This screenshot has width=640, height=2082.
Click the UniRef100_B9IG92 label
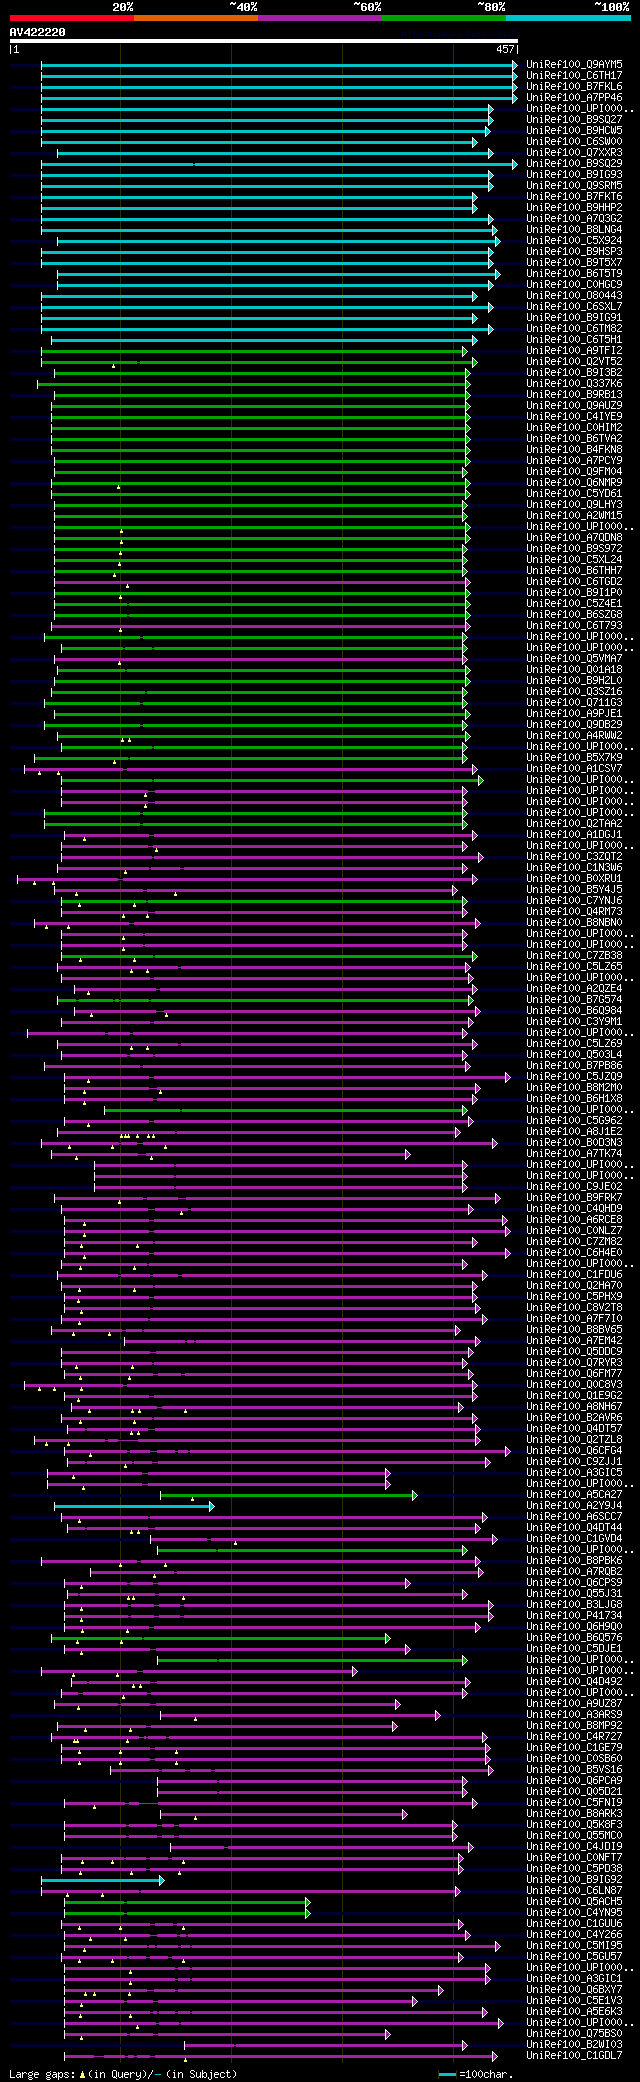click(x=574, y=1879)
